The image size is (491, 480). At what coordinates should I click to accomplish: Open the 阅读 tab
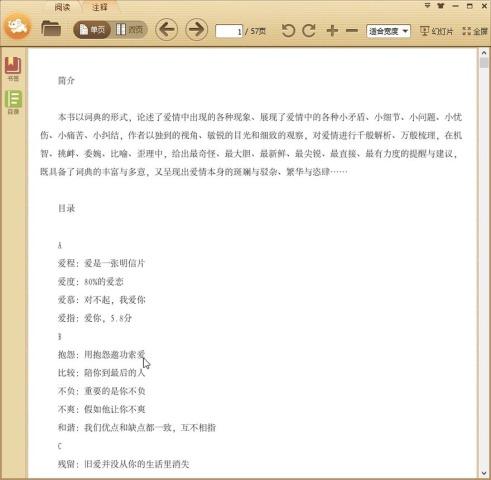coord(62,7)
